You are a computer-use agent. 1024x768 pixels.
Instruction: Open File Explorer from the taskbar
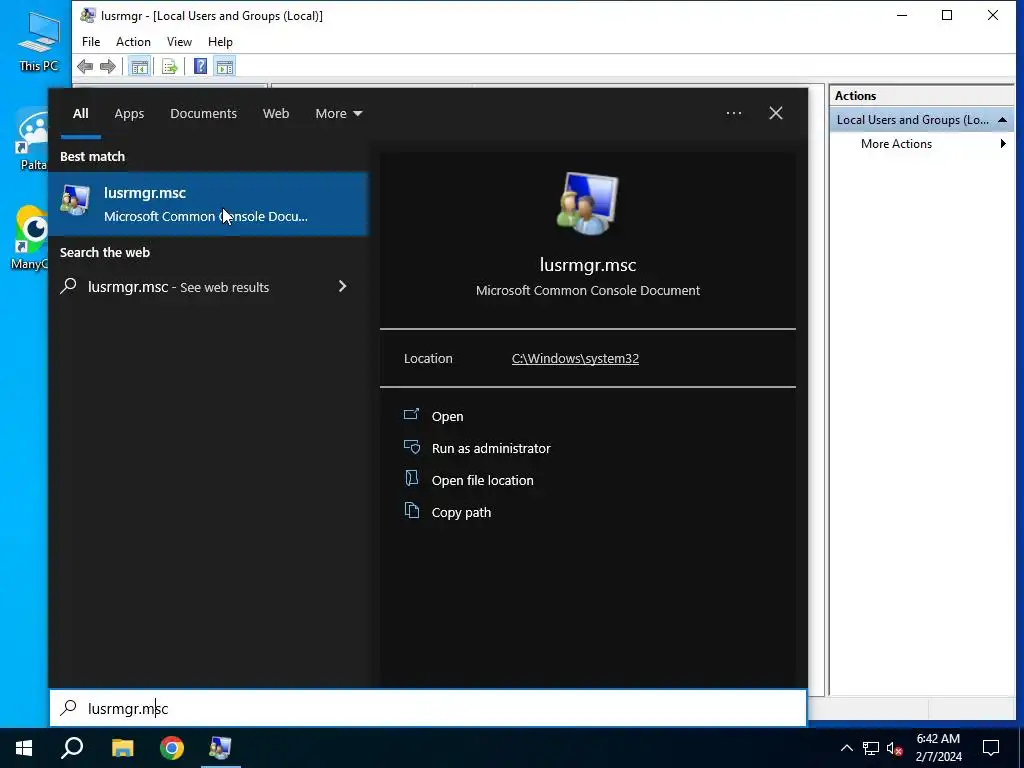pyautogui.click(x=122, y=748)
